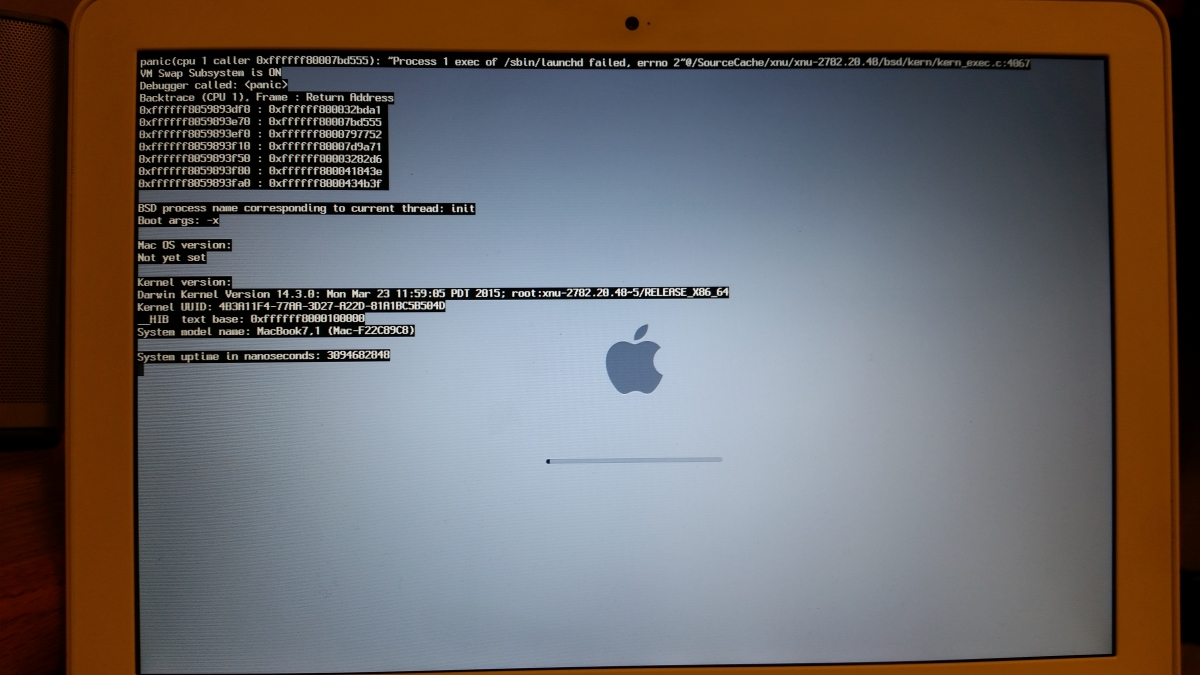Select the 'Mac OS version:' label
Screen dimensions: 1200x675
tap(185, 245)
